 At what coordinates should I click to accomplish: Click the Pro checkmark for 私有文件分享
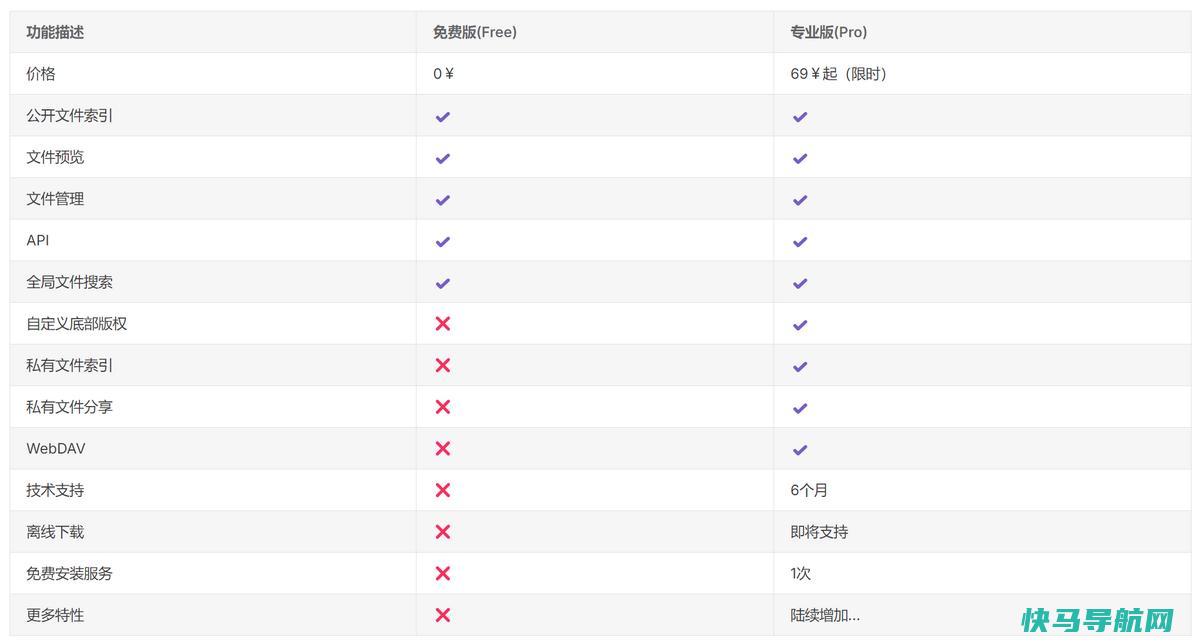[x=800, y=408]
